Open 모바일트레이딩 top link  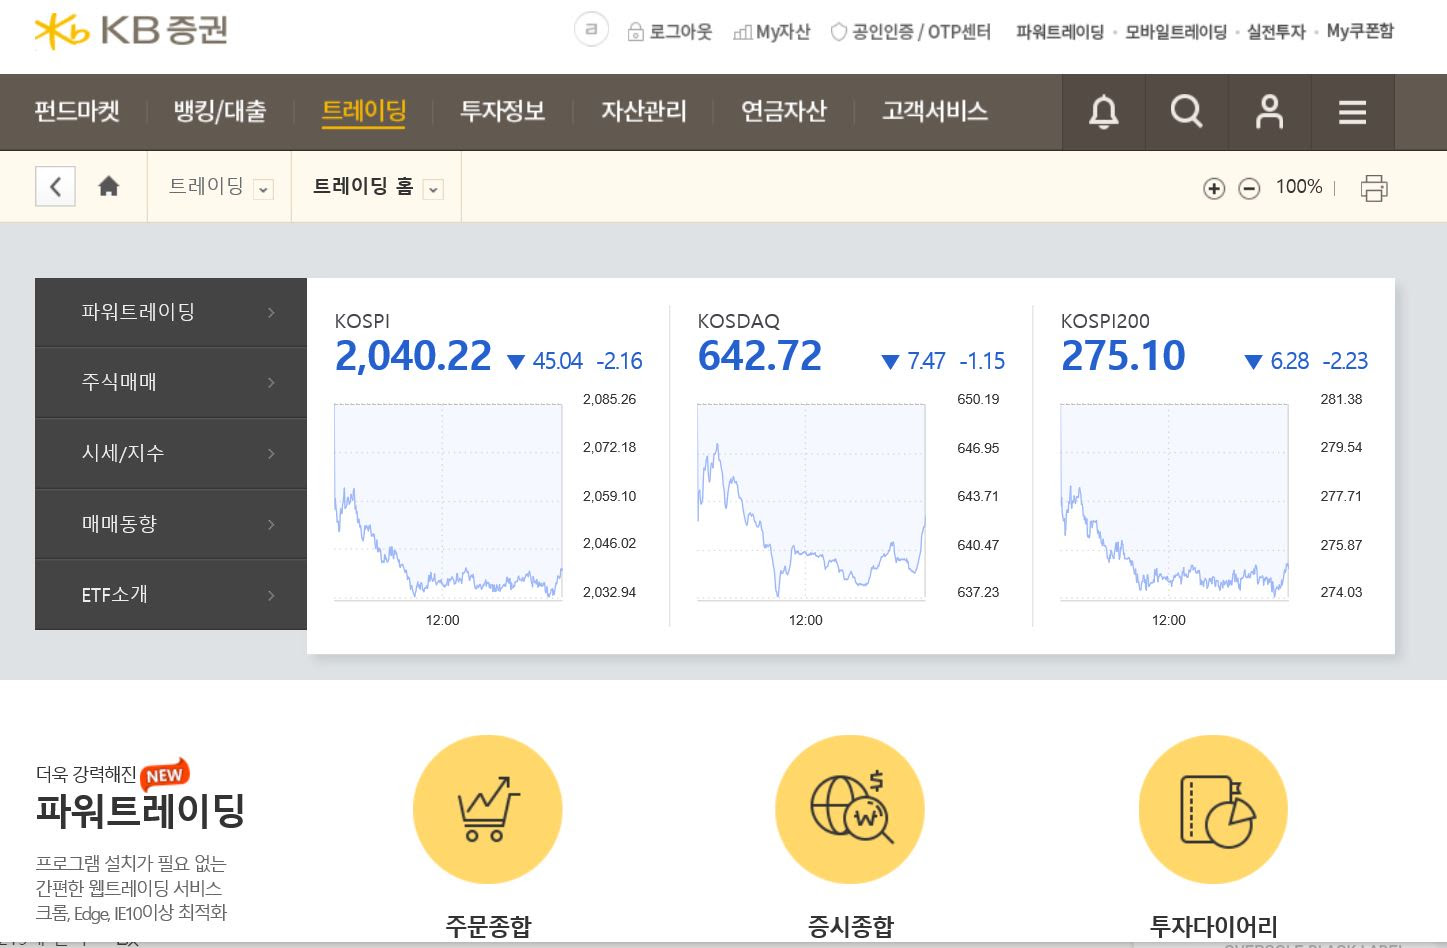click(x=1176, y=32)
